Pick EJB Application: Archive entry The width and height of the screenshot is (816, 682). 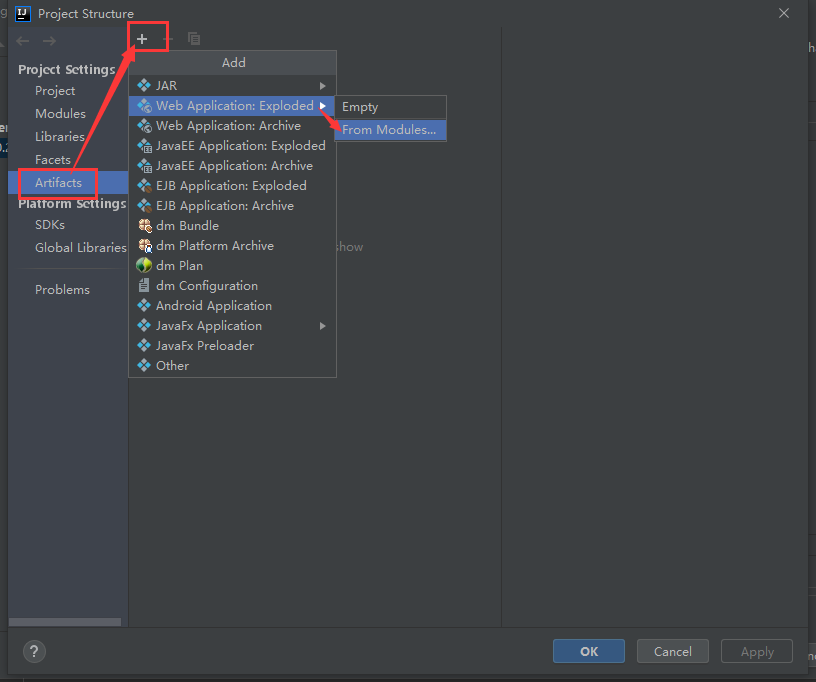point(232,205)
